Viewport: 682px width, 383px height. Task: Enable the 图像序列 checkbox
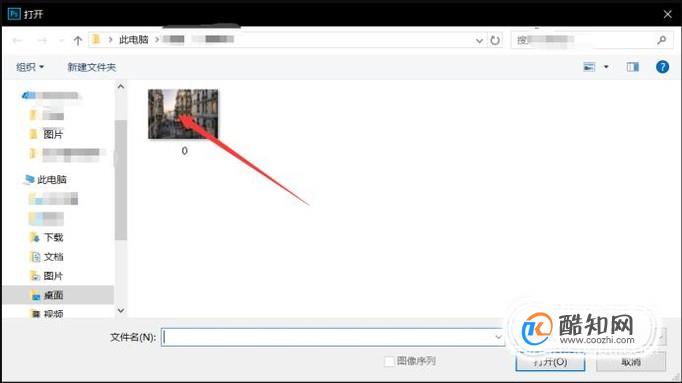pos(389,361)
